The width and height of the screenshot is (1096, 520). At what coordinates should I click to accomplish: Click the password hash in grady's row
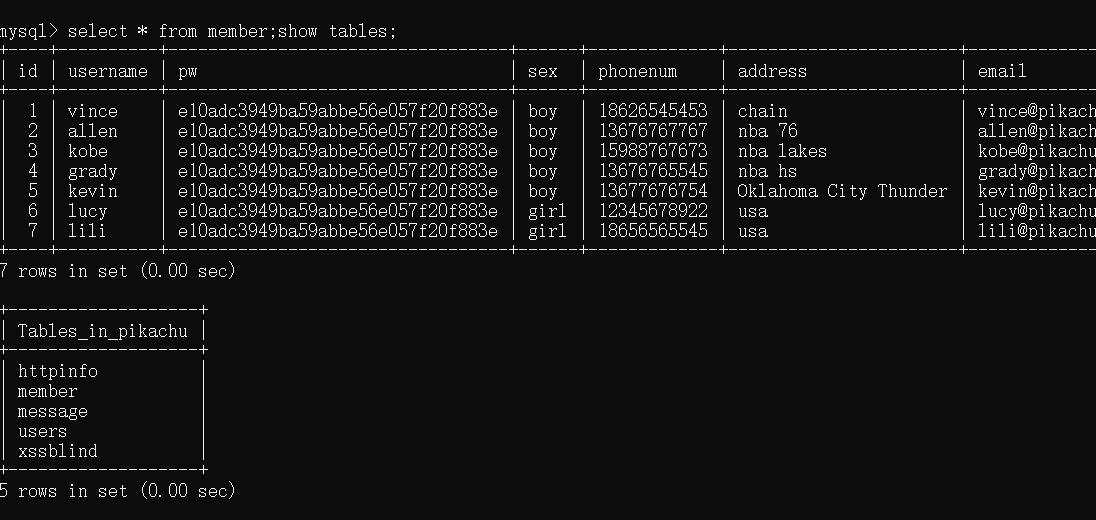point(337,171)
